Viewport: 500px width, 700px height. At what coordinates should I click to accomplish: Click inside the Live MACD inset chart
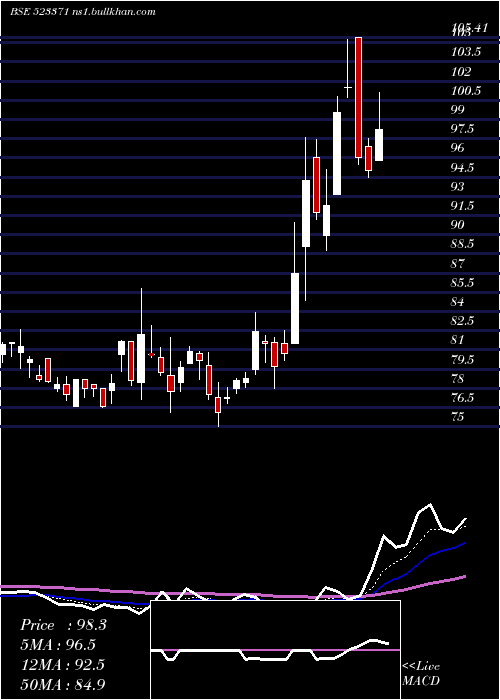point(275,650)
